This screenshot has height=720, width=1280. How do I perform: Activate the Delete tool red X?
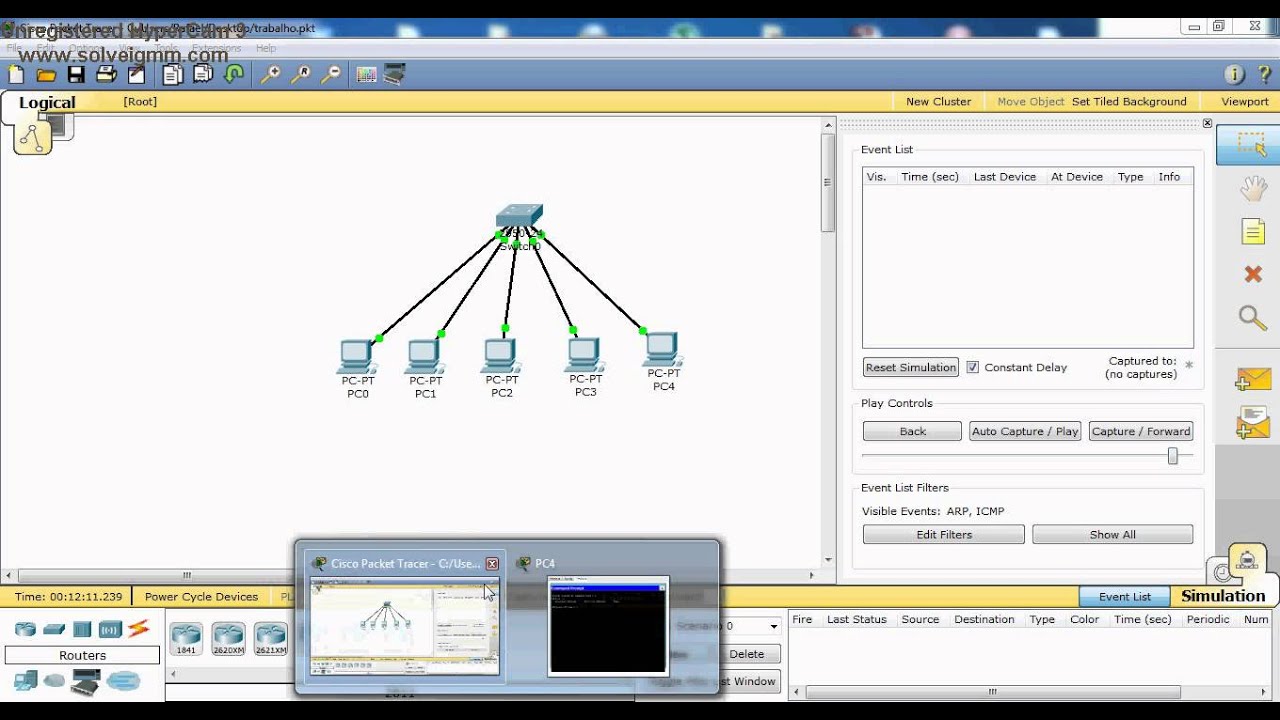[x=1253, y=274]
